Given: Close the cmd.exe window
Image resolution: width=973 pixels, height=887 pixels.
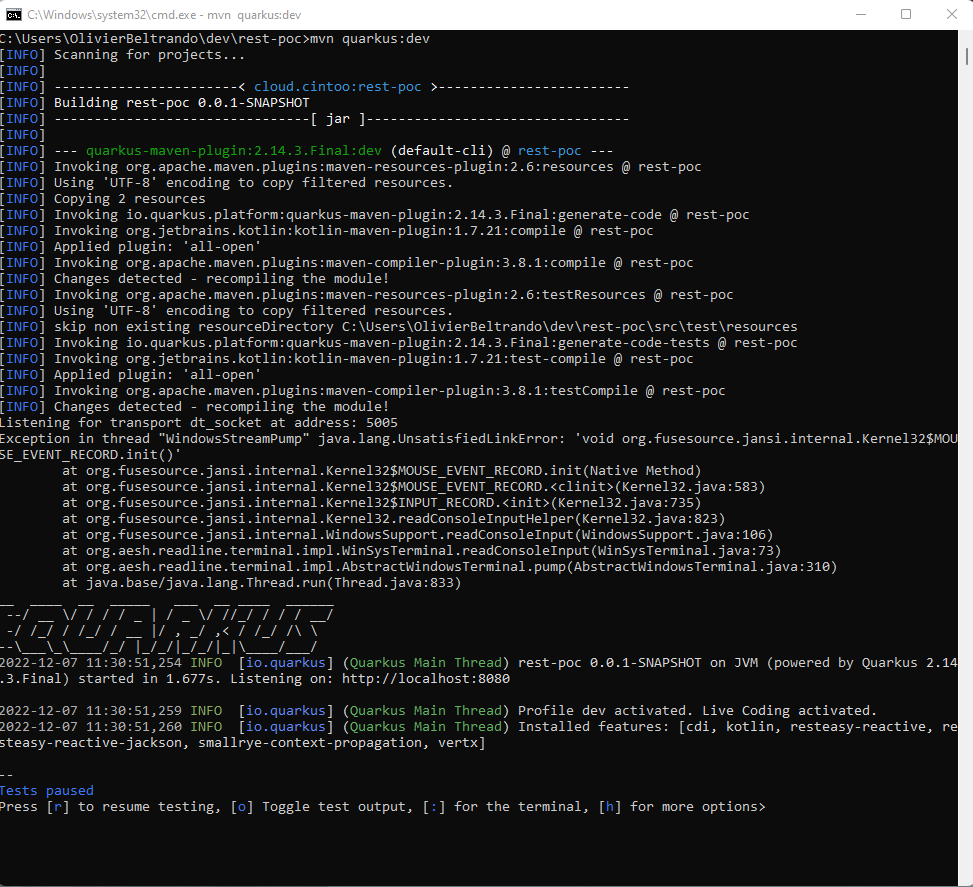Looking at the screenshot, I should [x=951, y=14].
